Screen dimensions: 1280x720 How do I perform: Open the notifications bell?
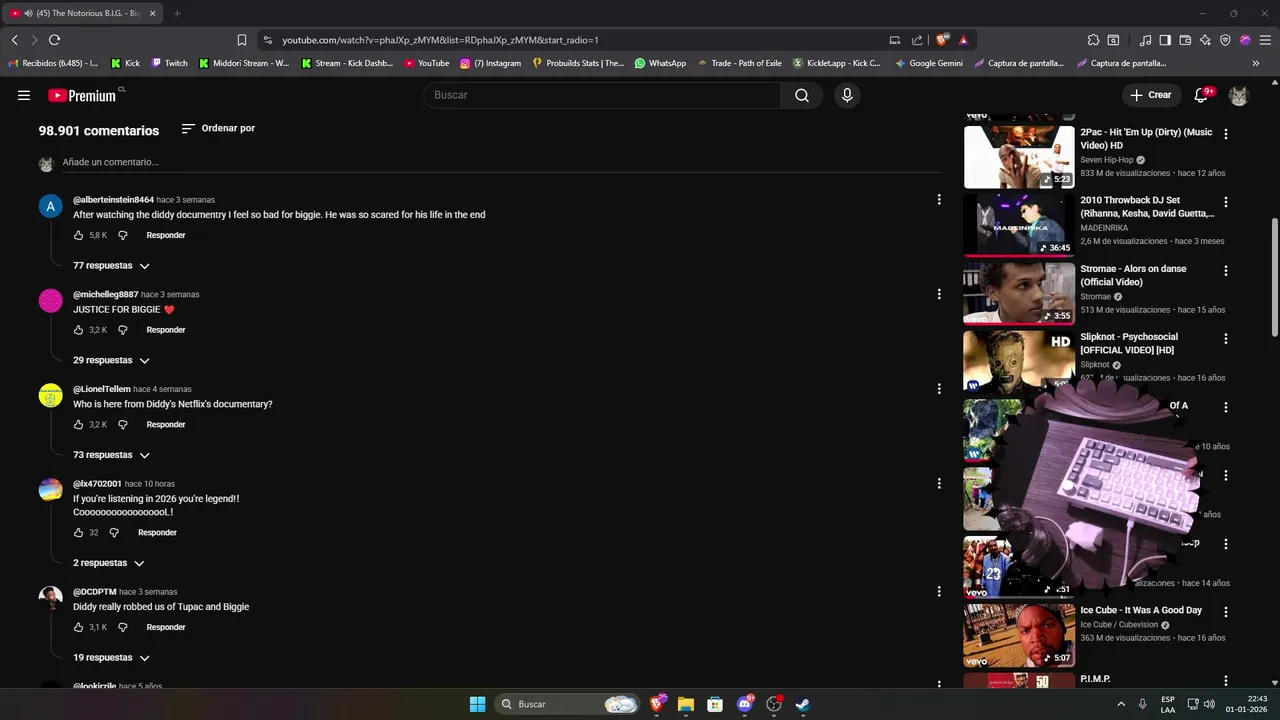[x=1201, y=95]
